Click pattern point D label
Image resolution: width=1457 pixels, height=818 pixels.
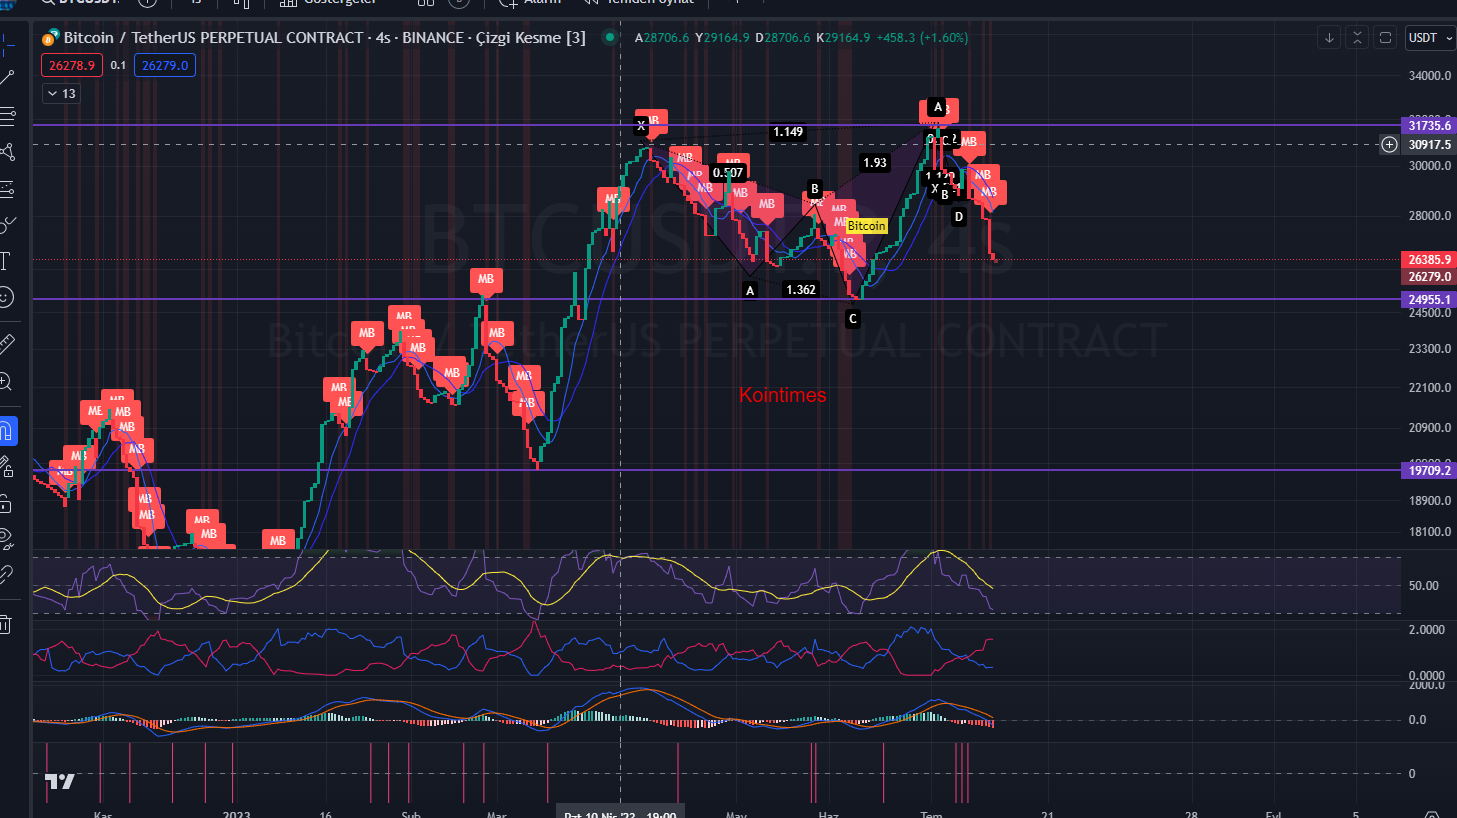point(958,217)
